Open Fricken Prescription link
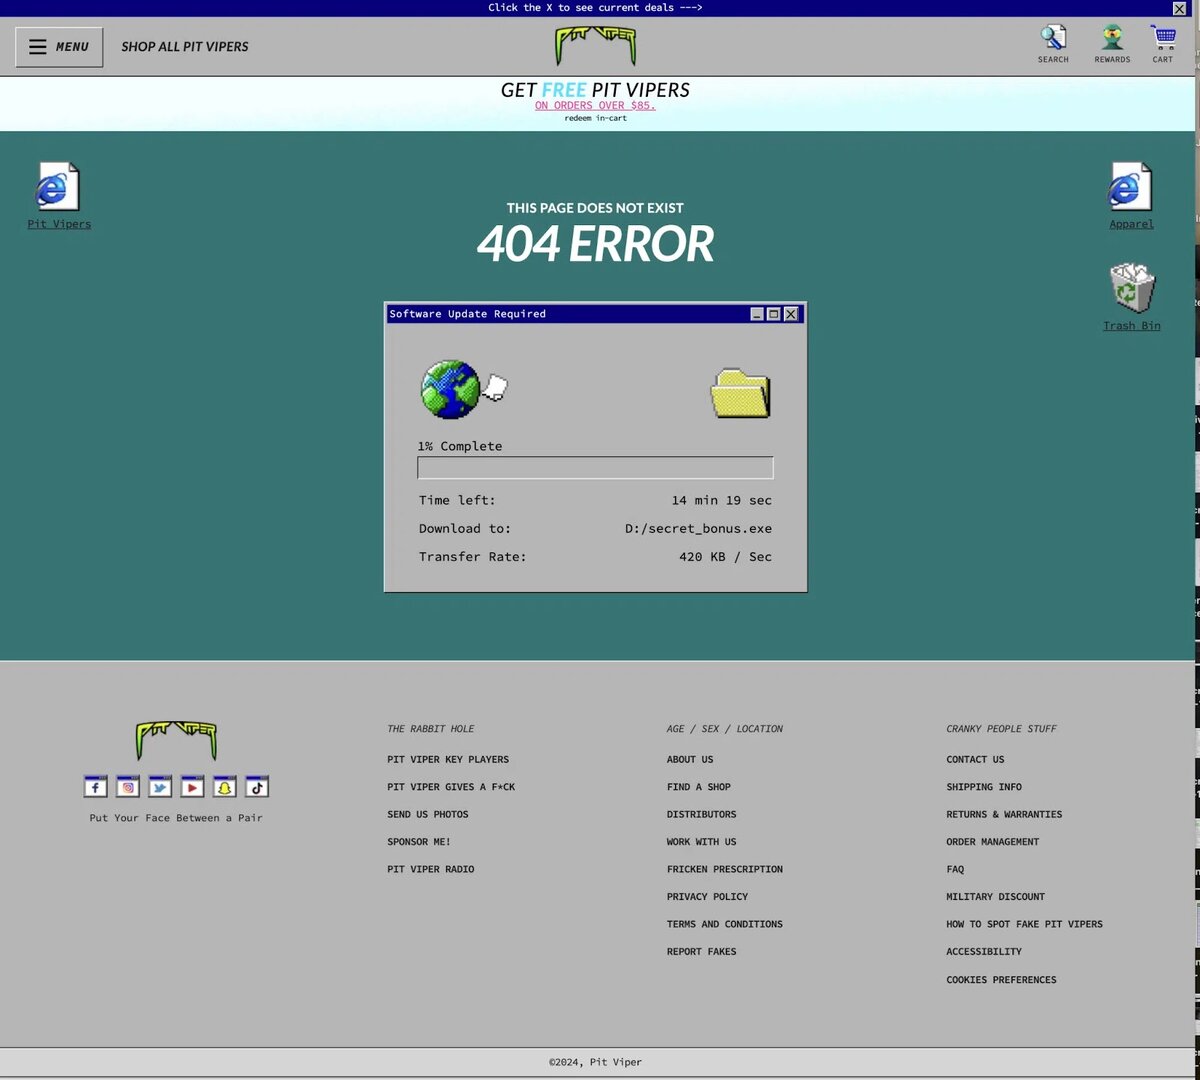Image resolution: width=1200 pixels, height=1080 pixels. click(725, 869)
